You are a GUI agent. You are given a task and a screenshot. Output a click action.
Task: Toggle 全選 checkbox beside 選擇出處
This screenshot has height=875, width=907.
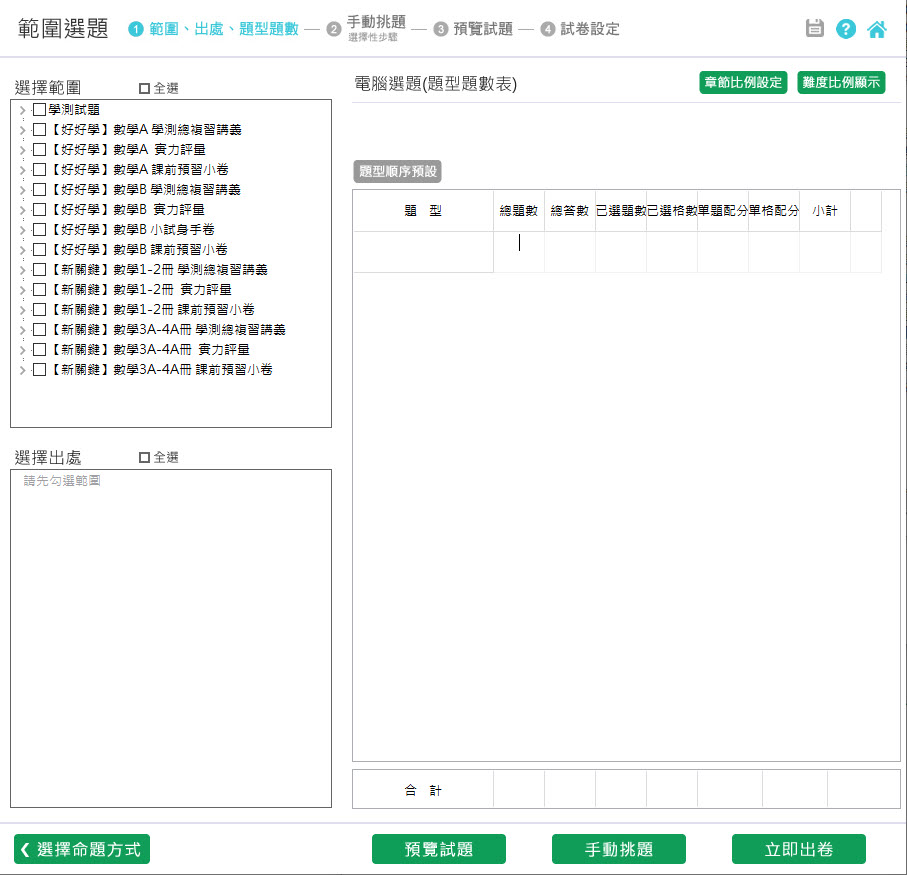(144, 457)
